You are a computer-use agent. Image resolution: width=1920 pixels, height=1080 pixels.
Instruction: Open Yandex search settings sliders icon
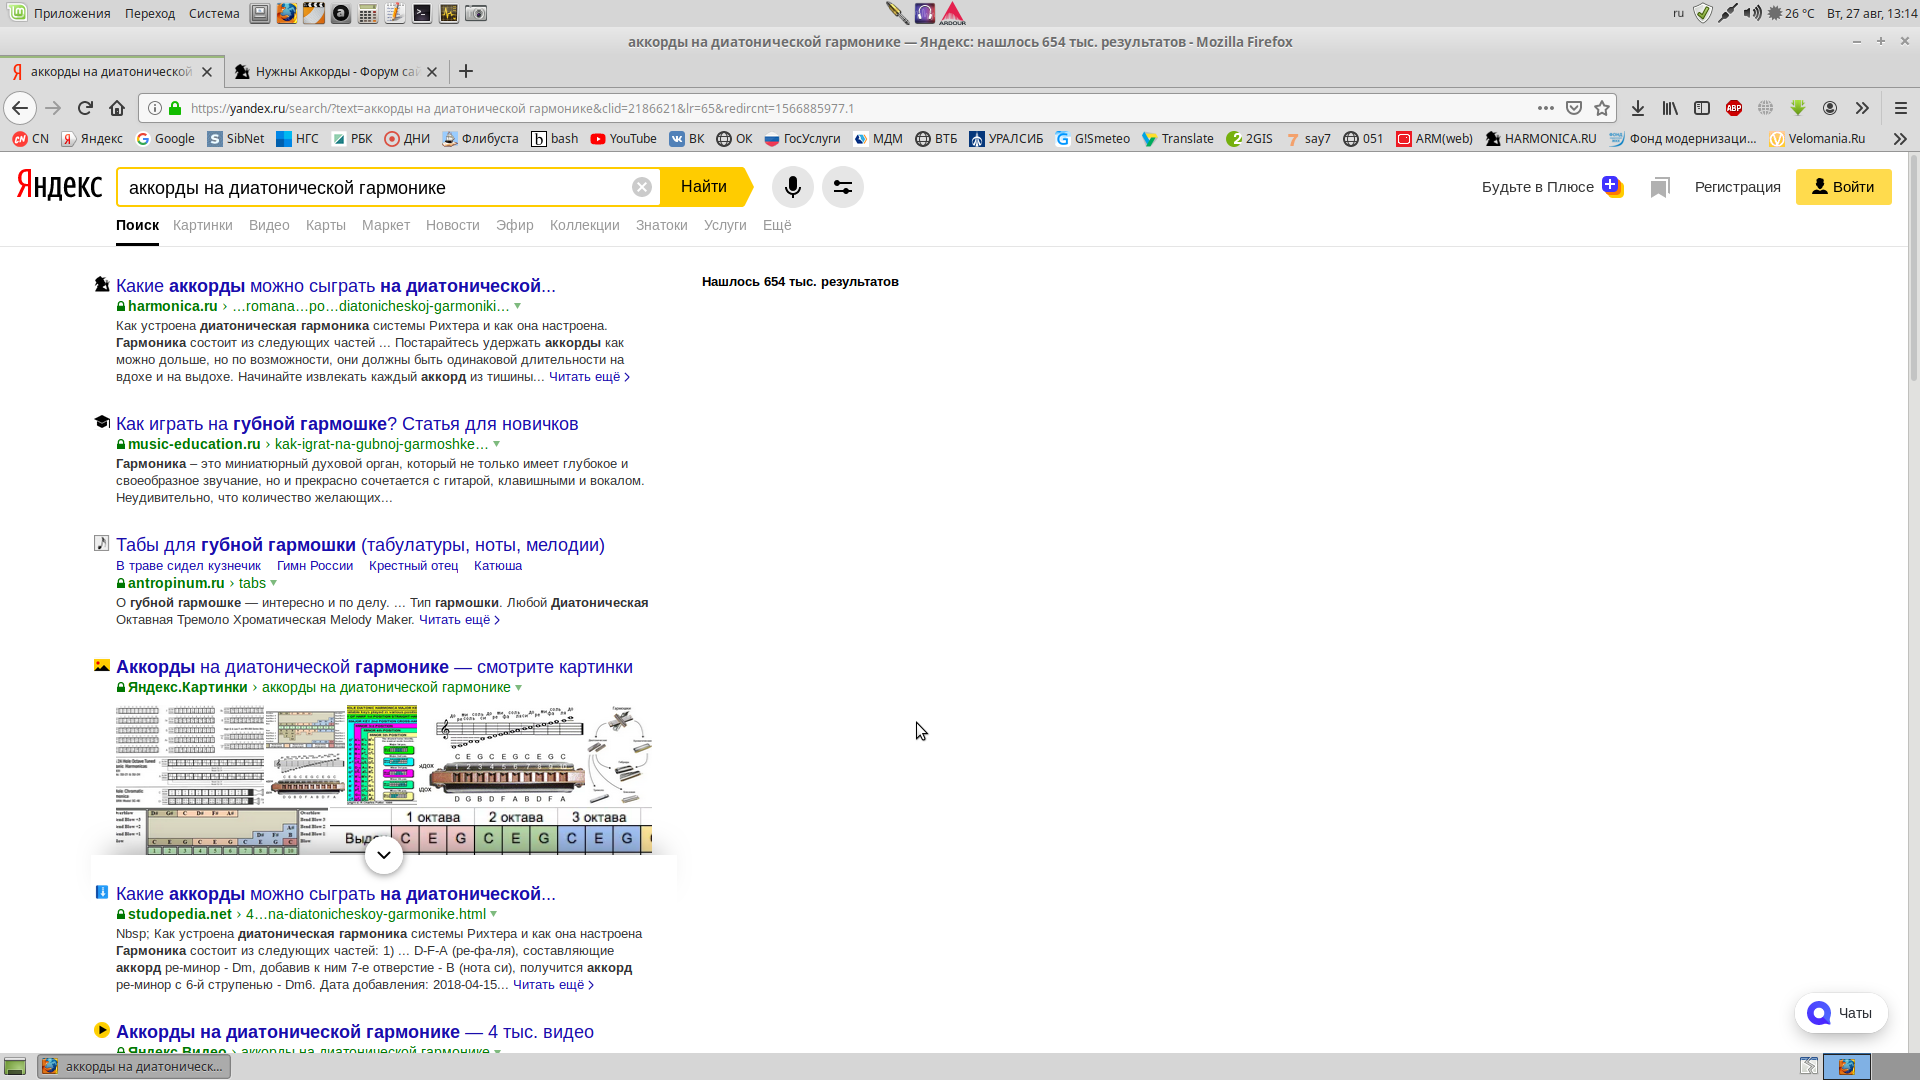(843, 187)
